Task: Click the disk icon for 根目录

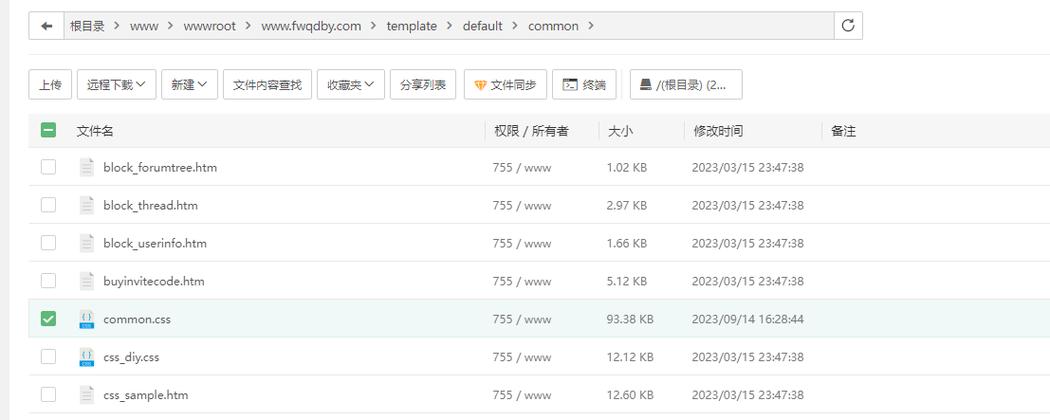Action: [646, 84]
